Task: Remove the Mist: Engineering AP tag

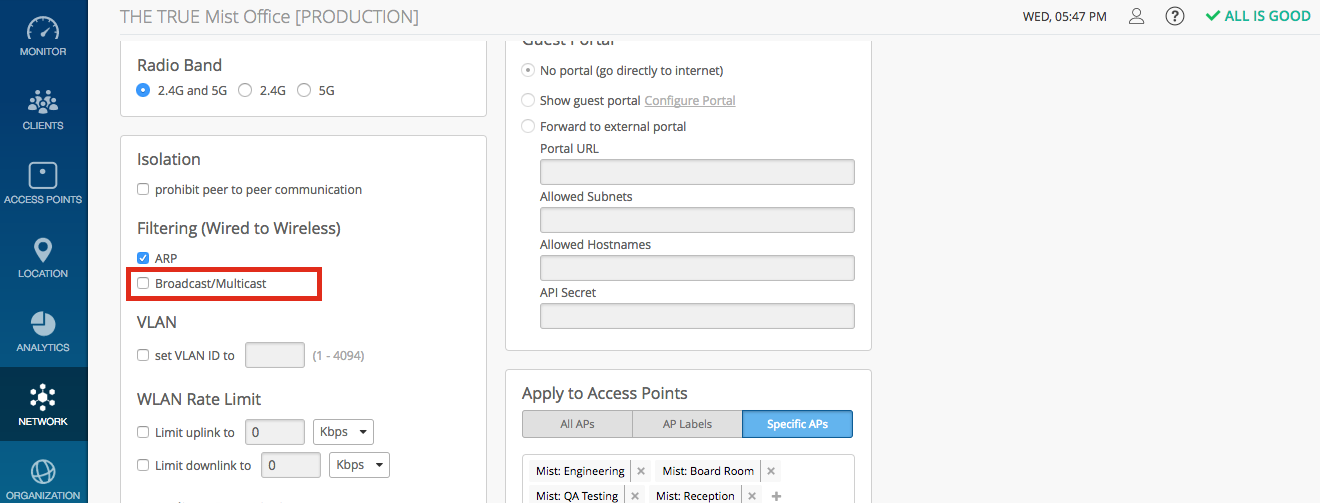Action: pos(641,471)
